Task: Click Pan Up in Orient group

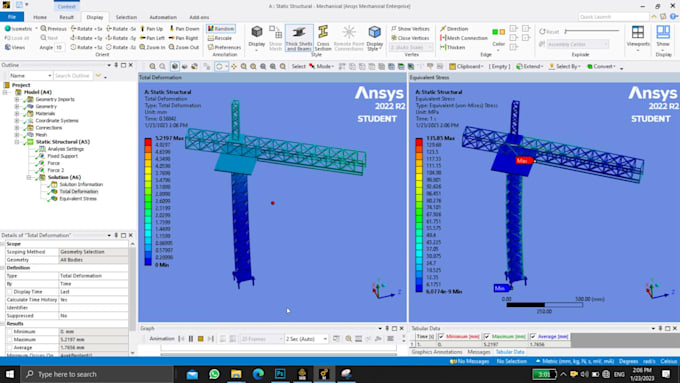Action: (x=151, y=29)
